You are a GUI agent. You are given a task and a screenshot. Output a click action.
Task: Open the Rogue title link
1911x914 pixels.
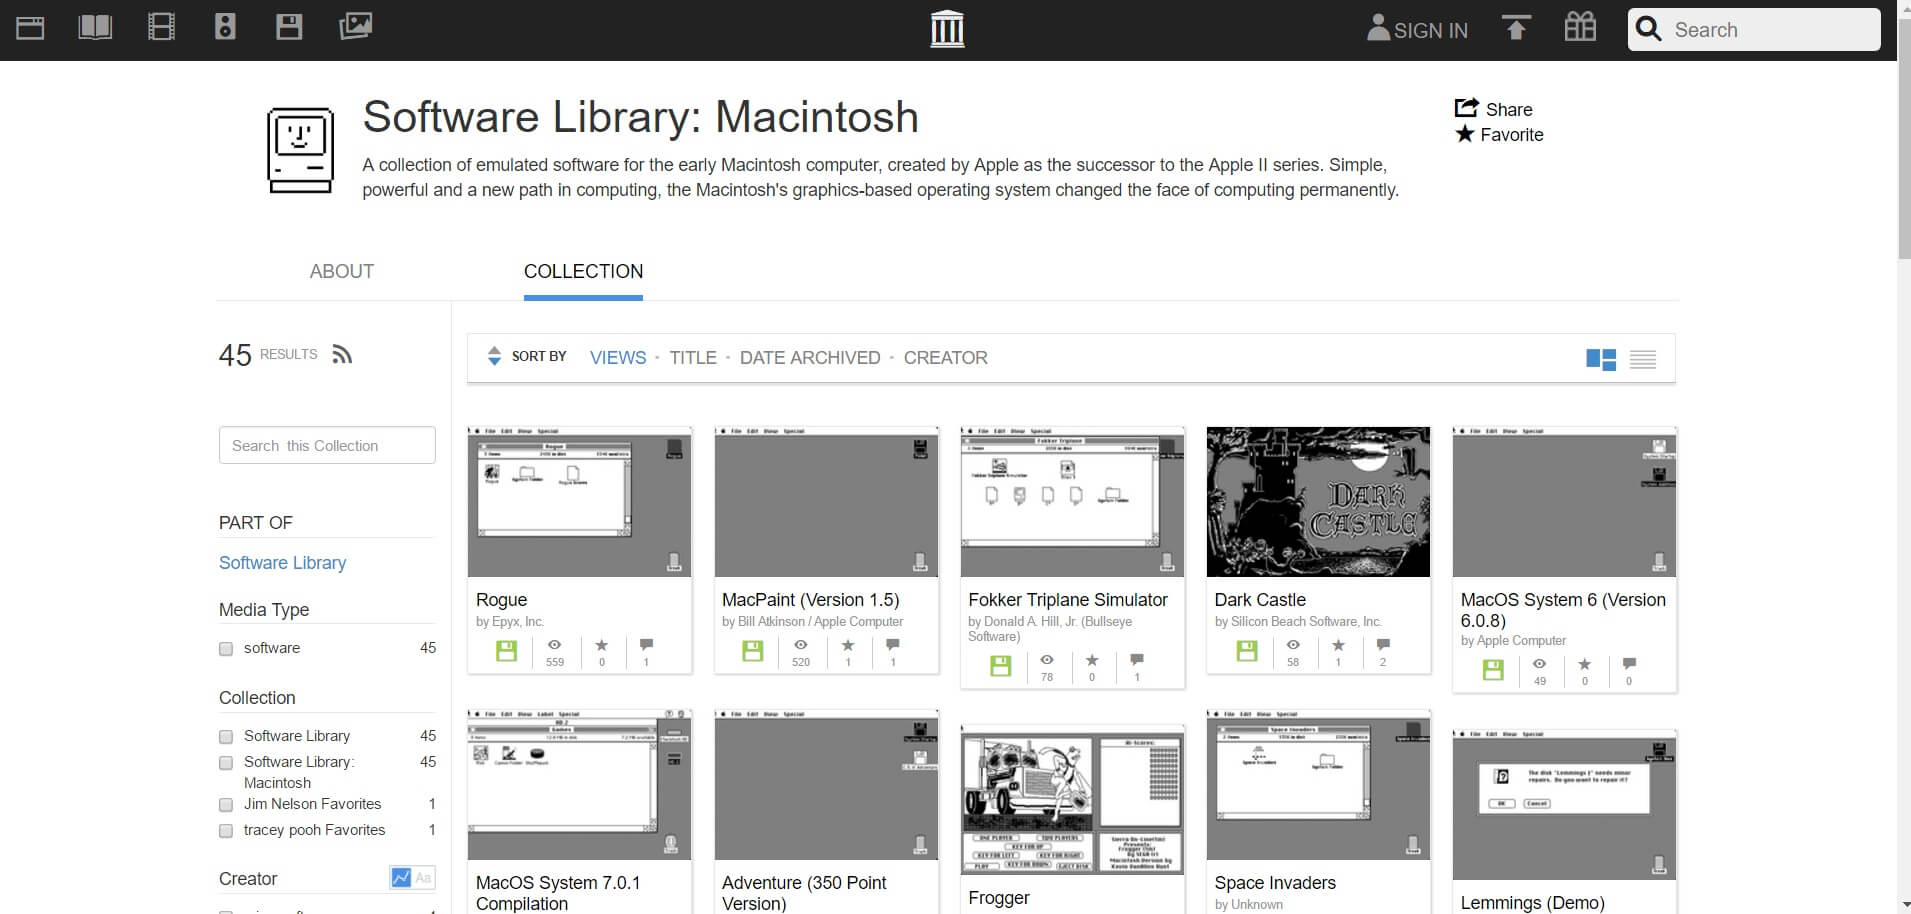(x=501, y=600)
